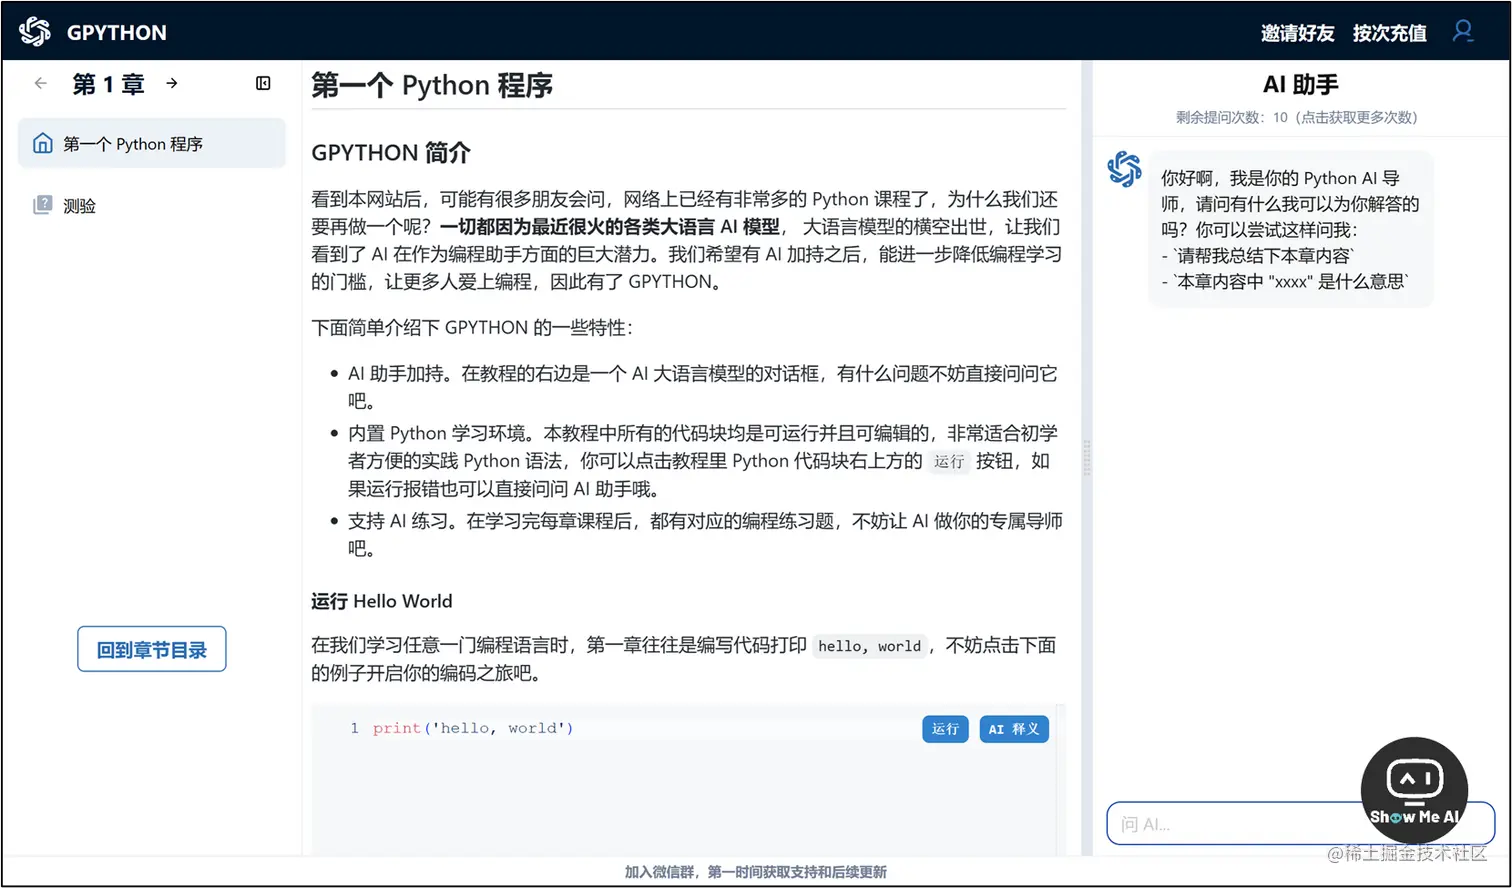1512x888 pixels.
Task: Click the panel resize handle between content and AI
Action: 1087,459
